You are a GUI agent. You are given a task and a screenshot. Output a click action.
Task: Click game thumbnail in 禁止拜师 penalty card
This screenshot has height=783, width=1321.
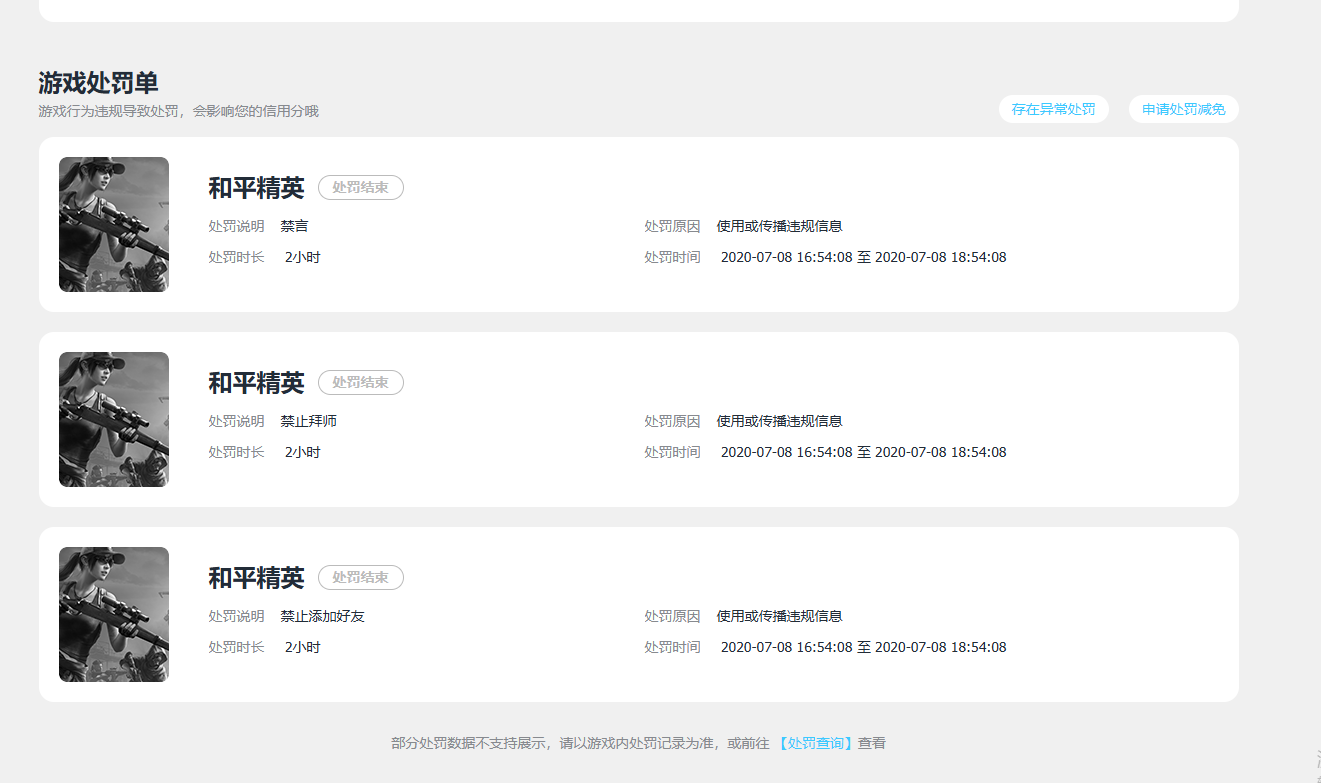(x=114, y=419)
